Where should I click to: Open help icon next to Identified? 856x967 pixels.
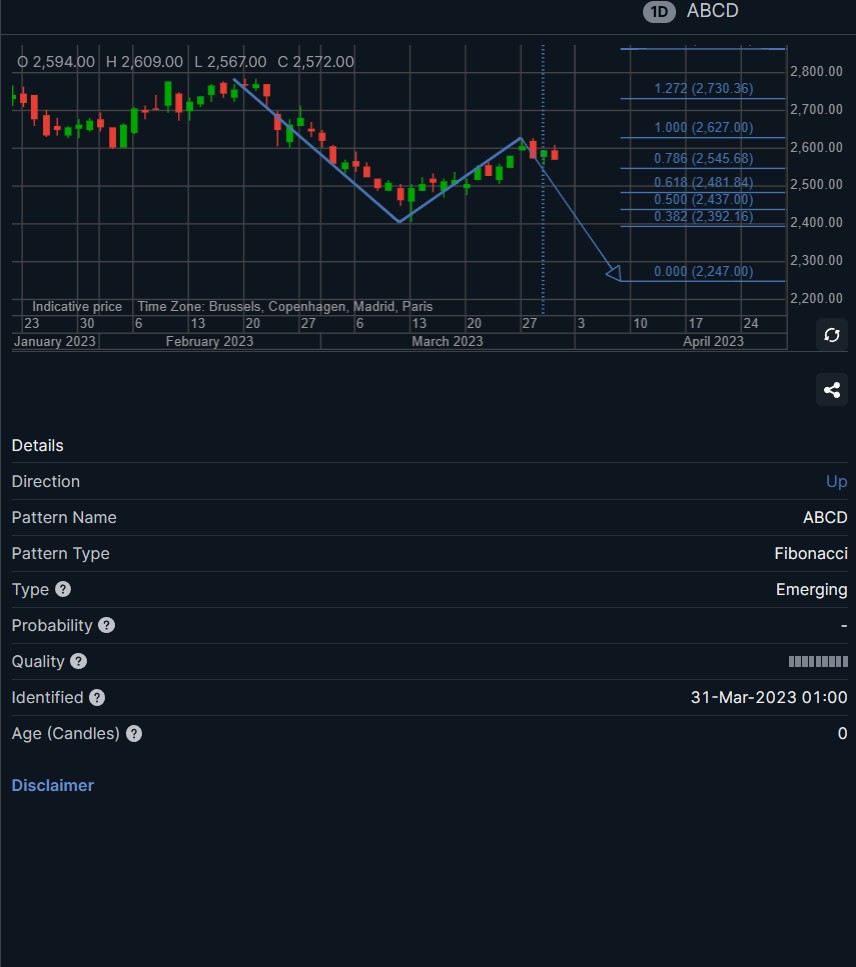[97, 697]
